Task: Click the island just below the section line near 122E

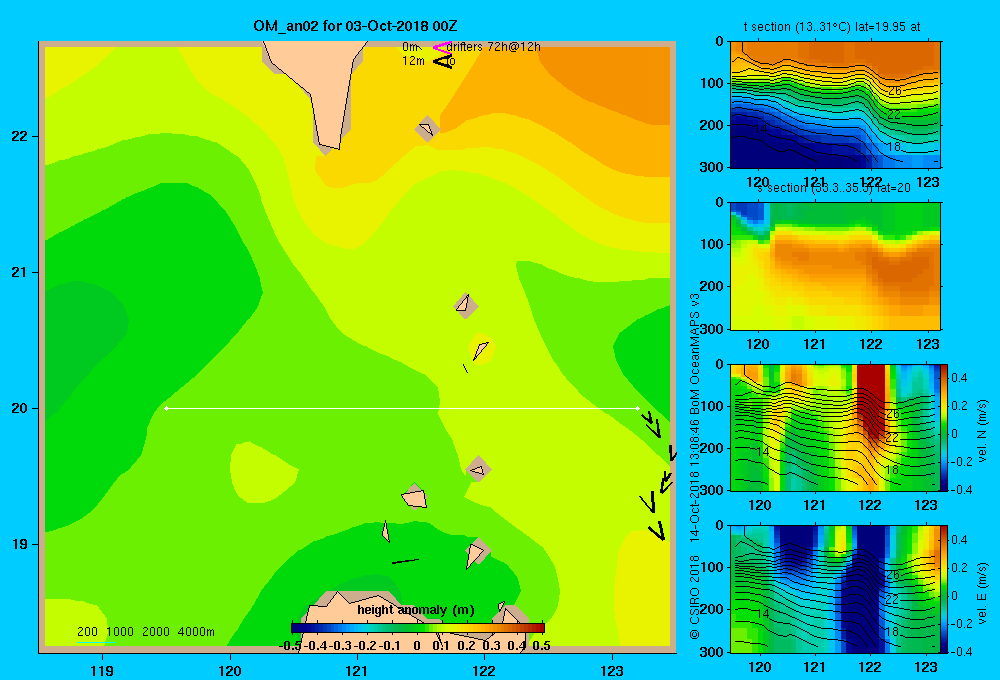Action: pos(478,469)
